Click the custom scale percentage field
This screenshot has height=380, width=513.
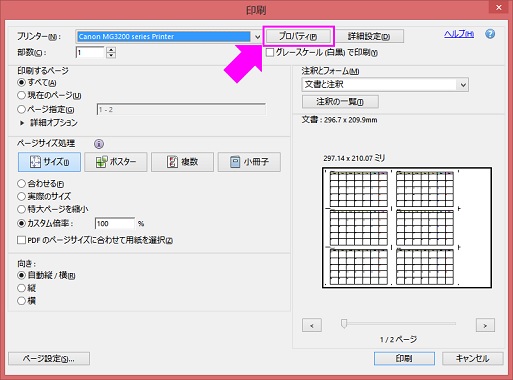115,224
